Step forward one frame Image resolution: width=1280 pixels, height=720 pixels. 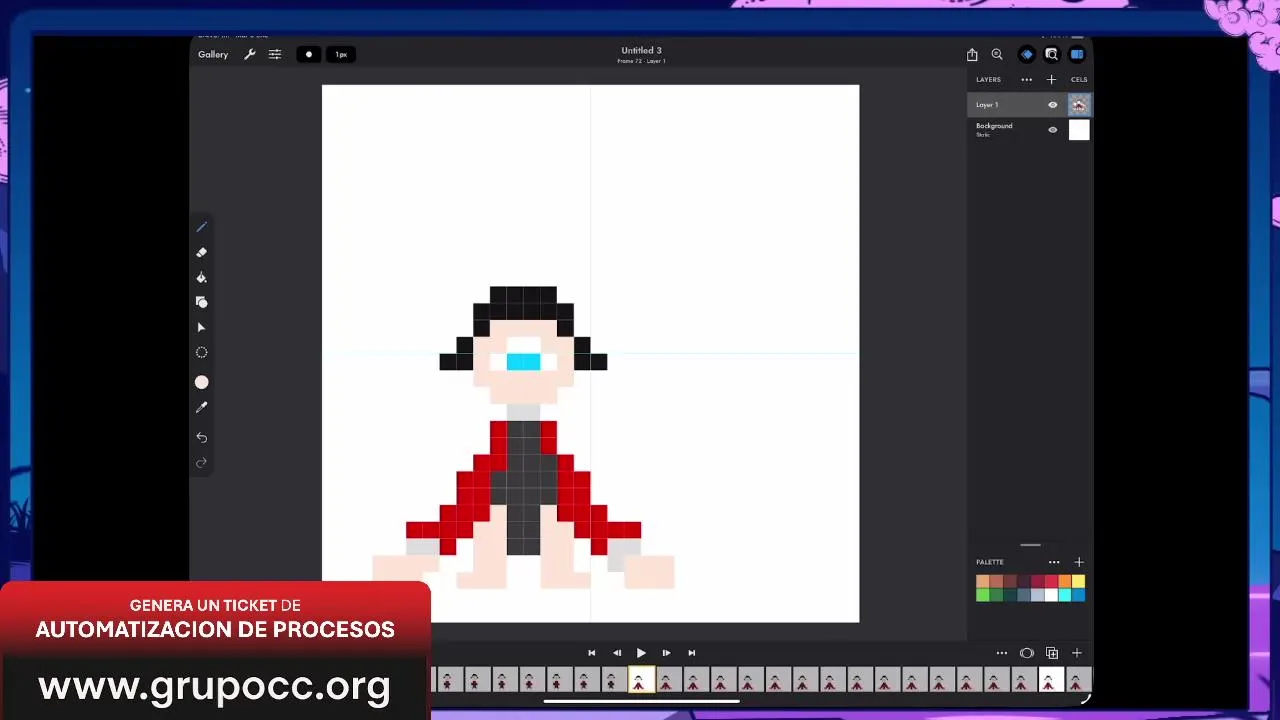coord(666,653)
